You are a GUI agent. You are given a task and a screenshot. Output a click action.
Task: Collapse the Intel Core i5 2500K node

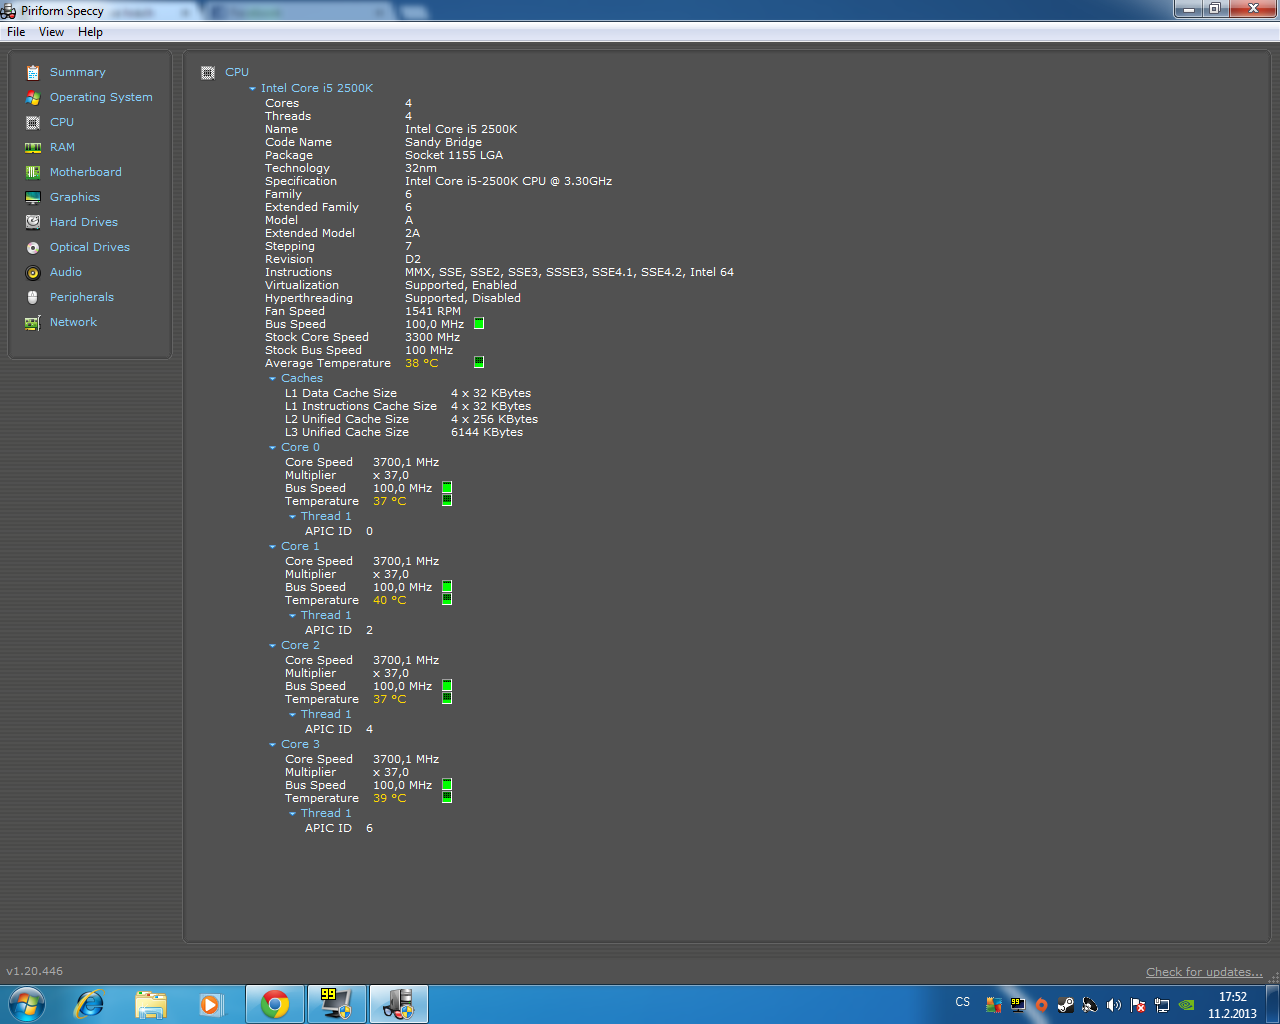pos(252,89)
